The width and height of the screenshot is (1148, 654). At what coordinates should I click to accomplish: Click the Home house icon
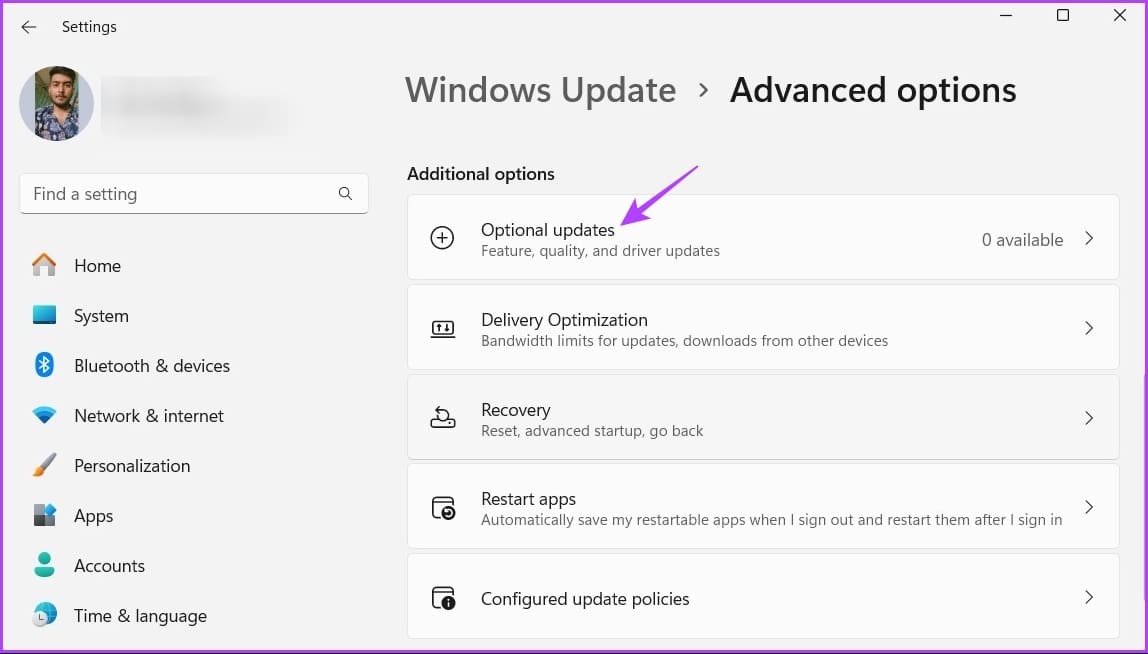tap(44, 265)
